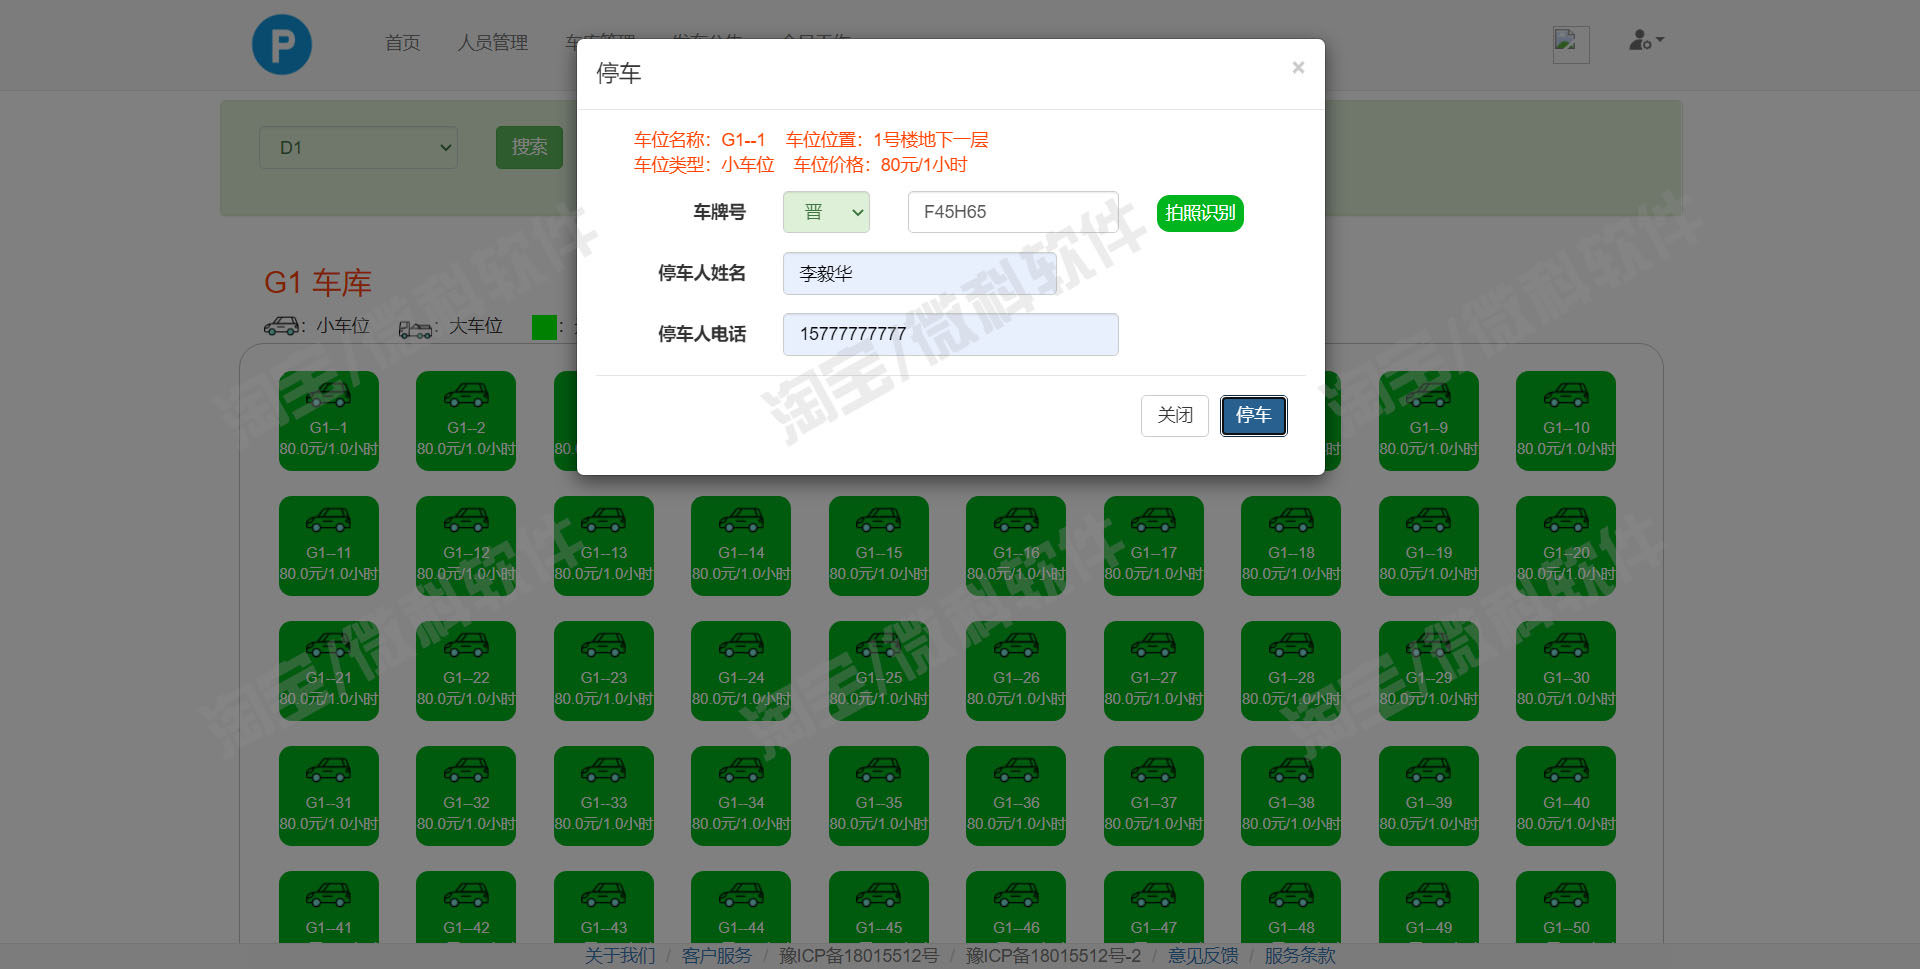This screenshot has width=1920, height=969.
Task: Open the 意见反馈 footer link
Action: pos(1203,956)
